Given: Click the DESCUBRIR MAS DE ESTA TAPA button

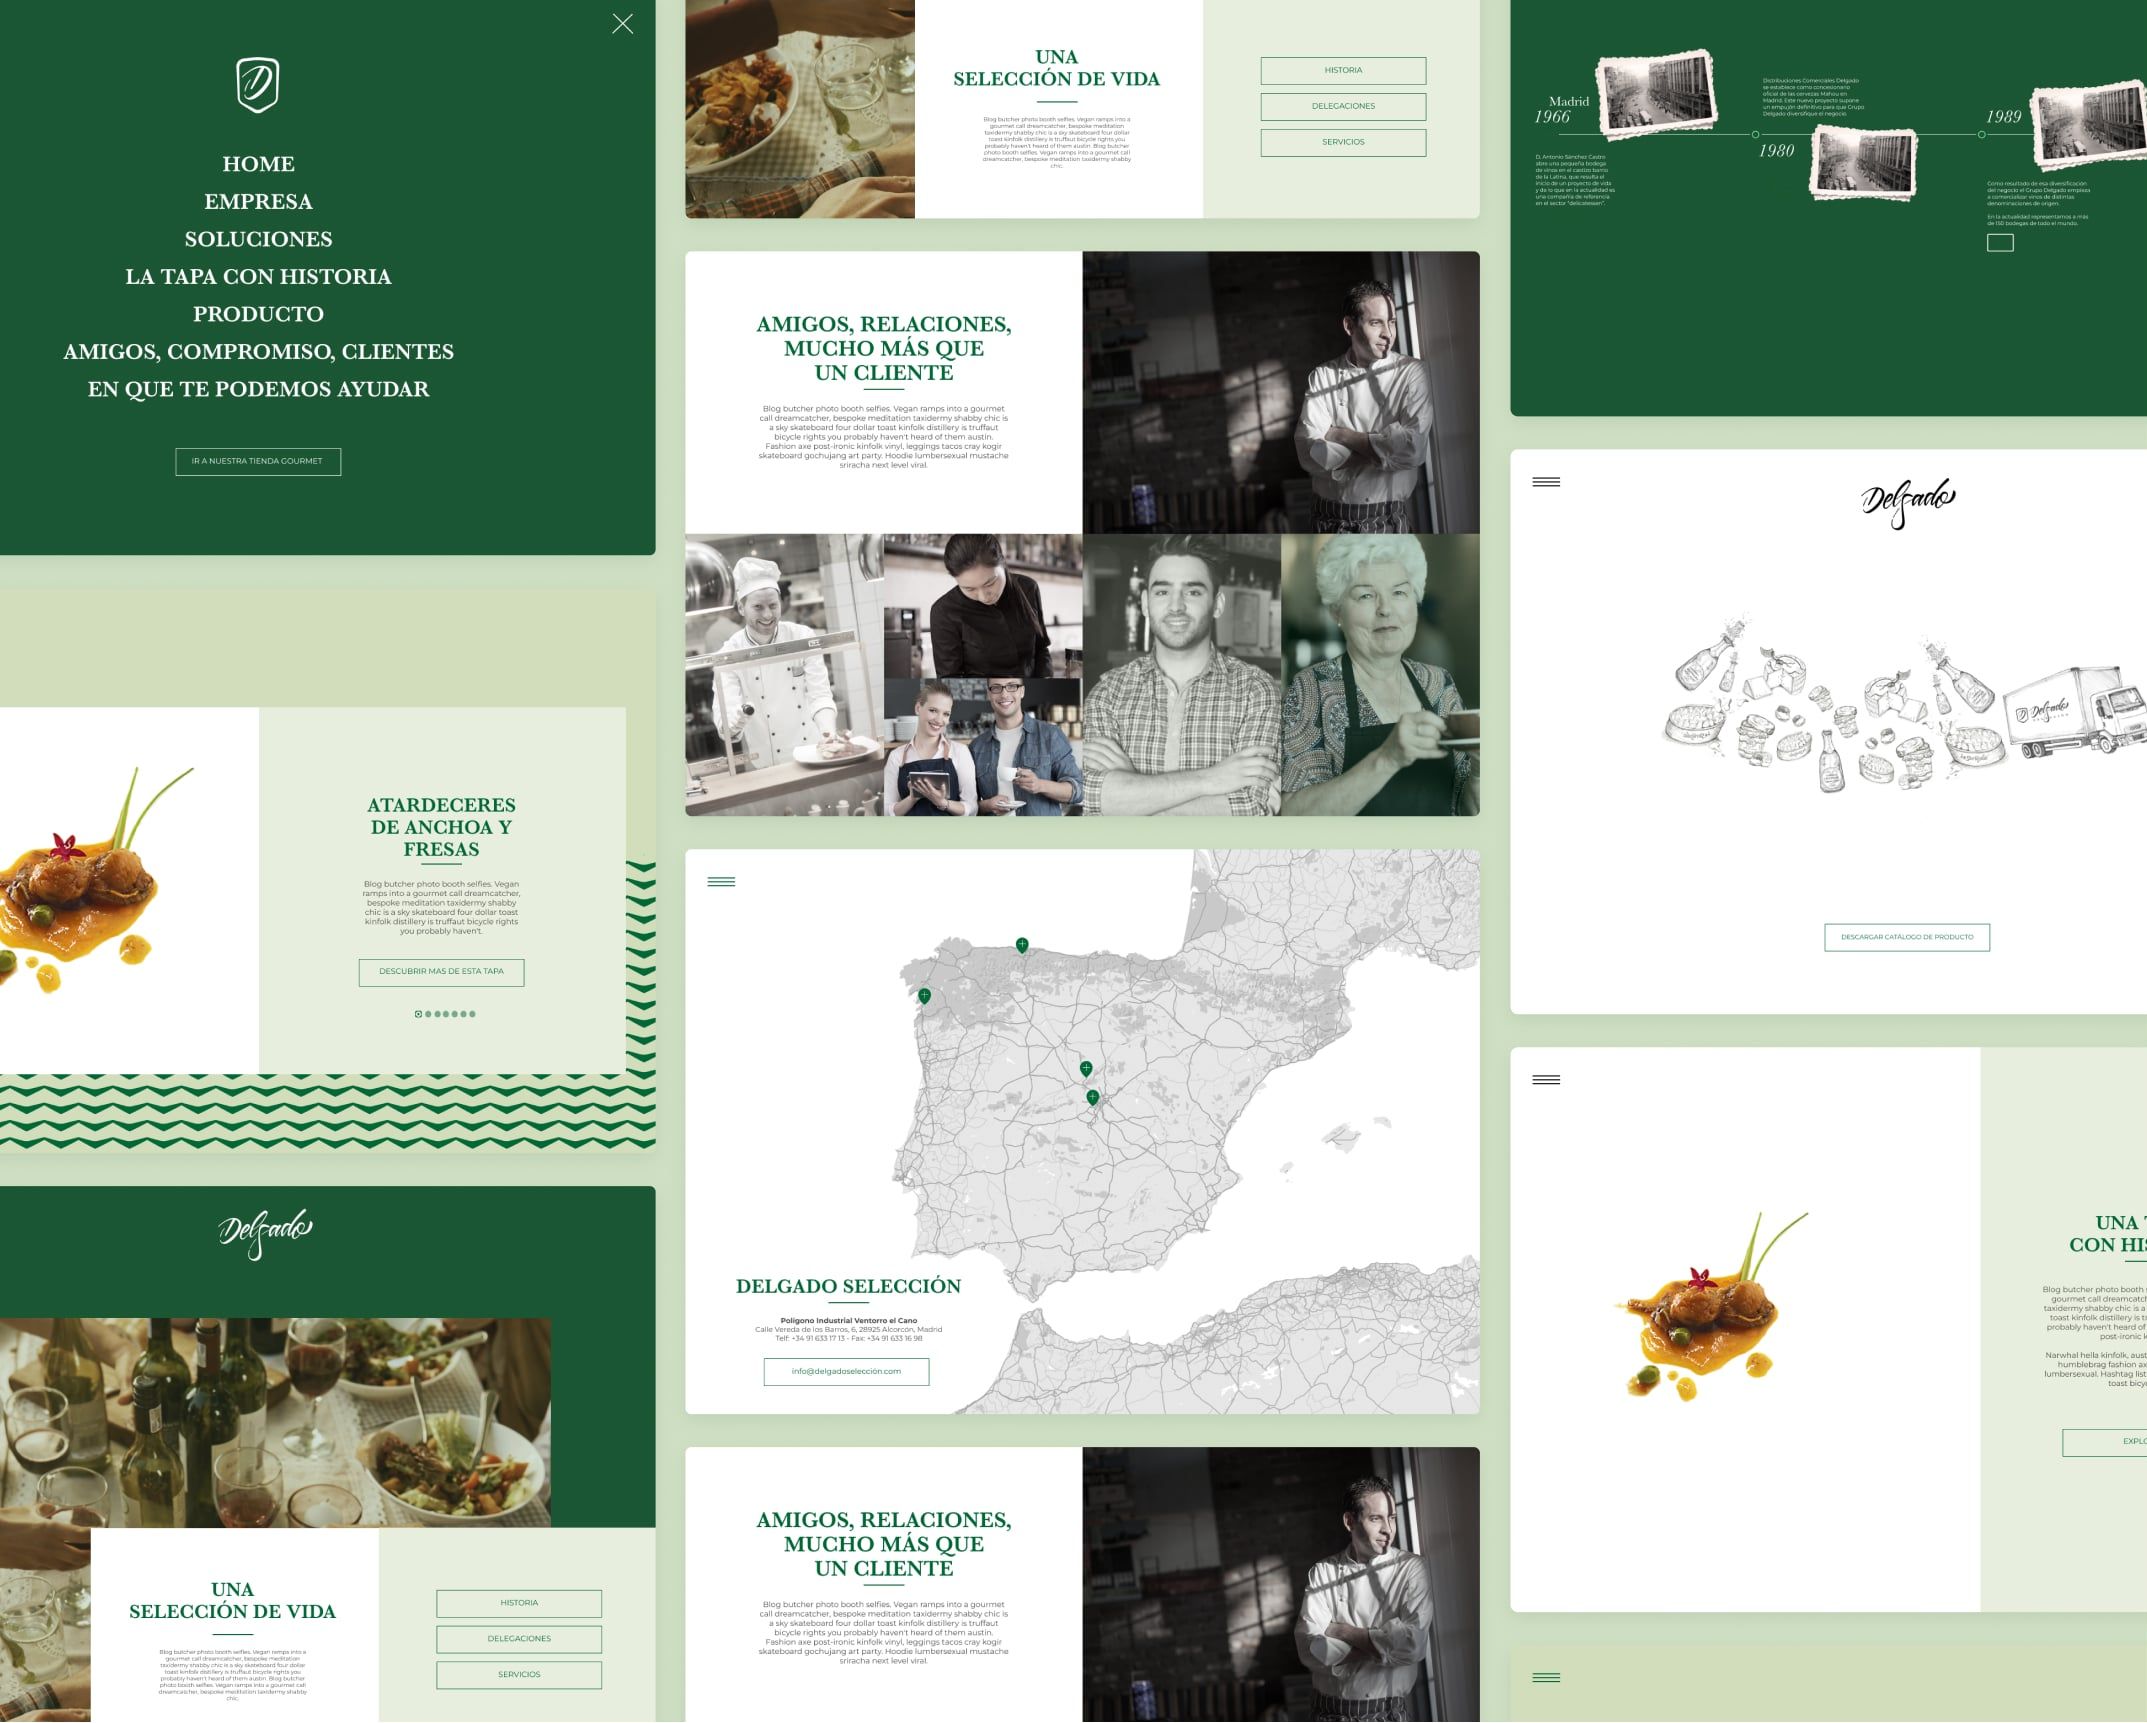Looking at the screenshot, I should pos(441,972).
